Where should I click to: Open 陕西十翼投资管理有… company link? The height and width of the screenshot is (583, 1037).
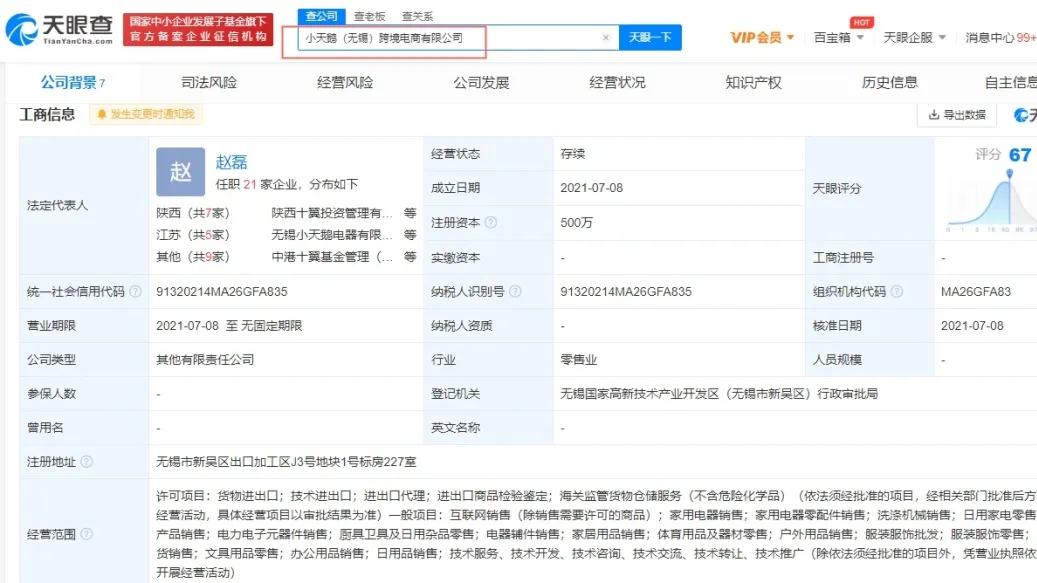tap(332, 213)
